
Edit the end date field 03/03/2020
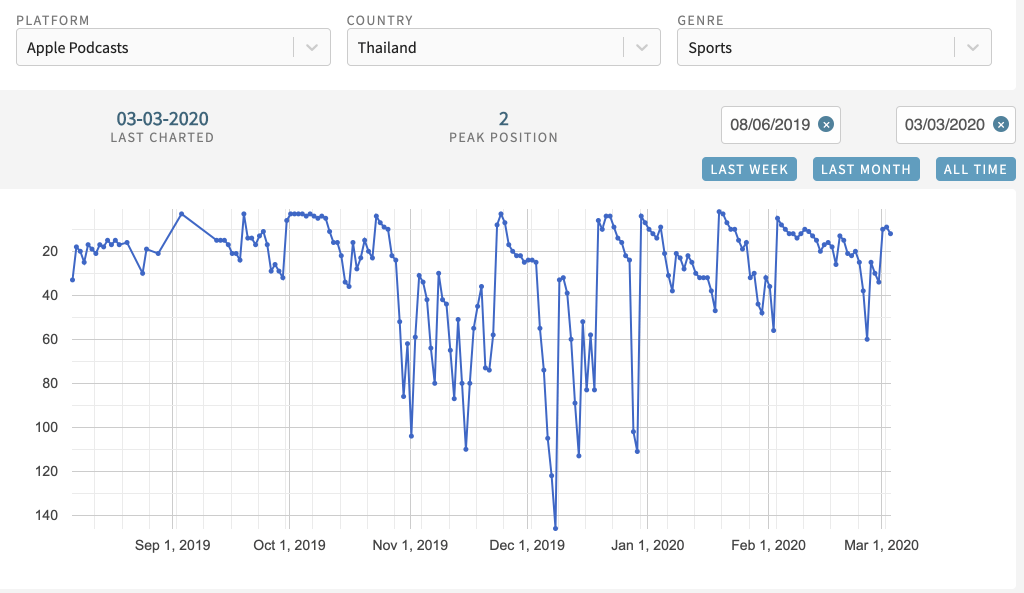944,125
